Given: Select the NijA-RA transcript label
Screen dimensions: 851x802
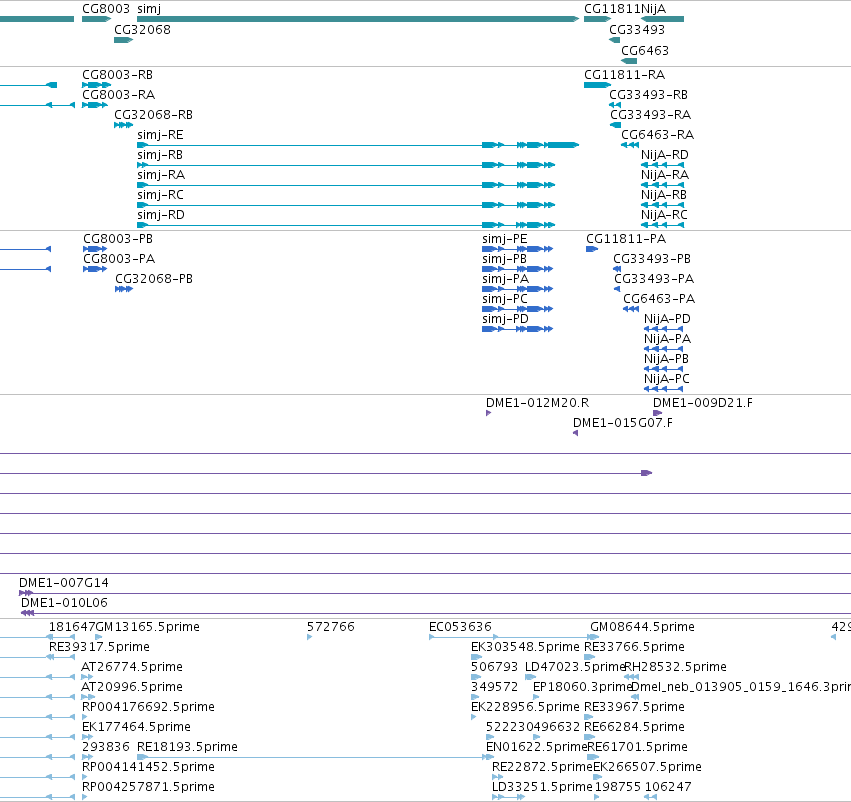Looking at the screenshot, I should coord(665,175).
